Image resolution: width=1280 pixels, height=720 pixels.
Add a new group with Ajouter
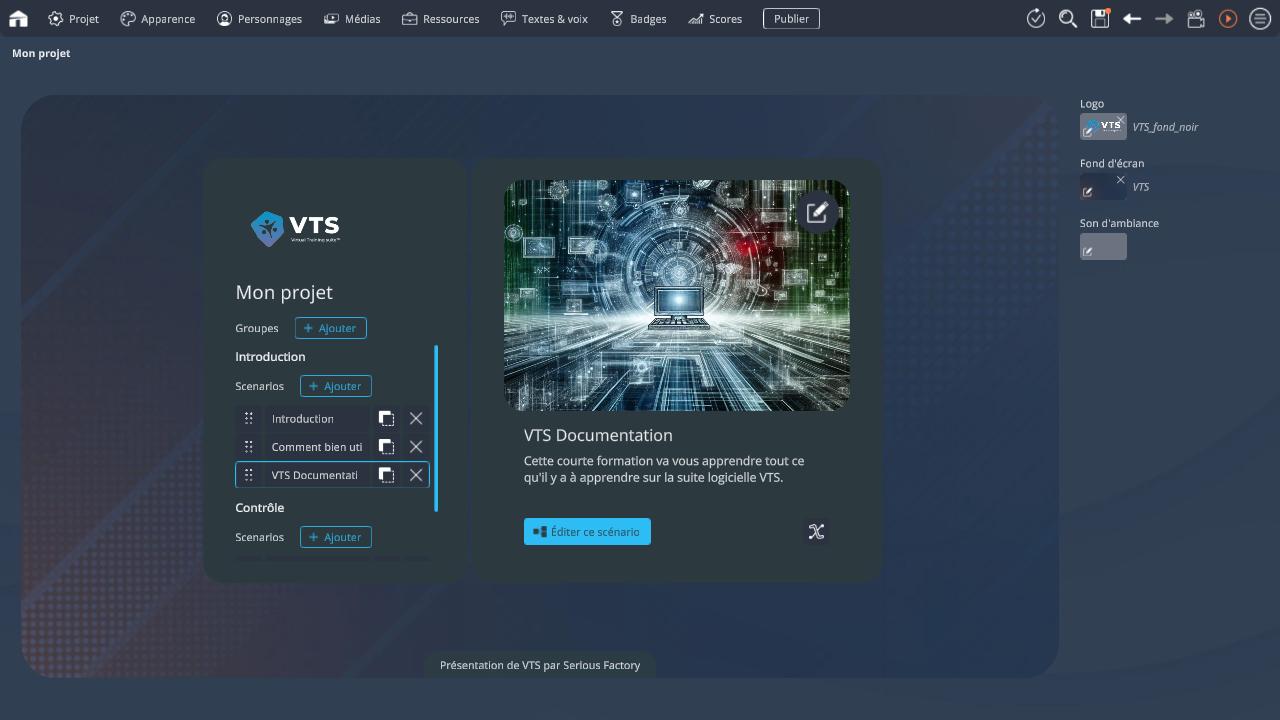click(331, 328)
